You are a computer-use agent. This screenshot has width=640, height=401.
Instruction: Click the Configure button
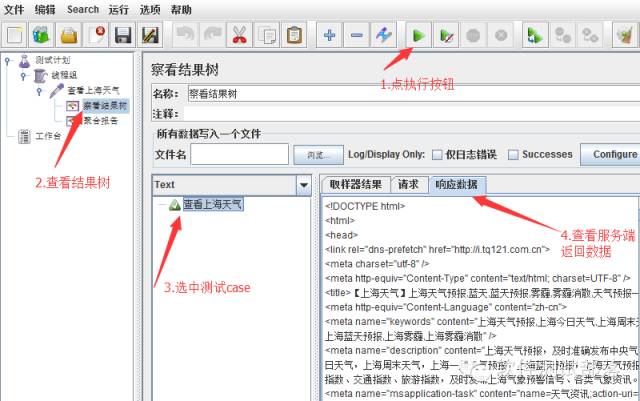tap(611, 154)
